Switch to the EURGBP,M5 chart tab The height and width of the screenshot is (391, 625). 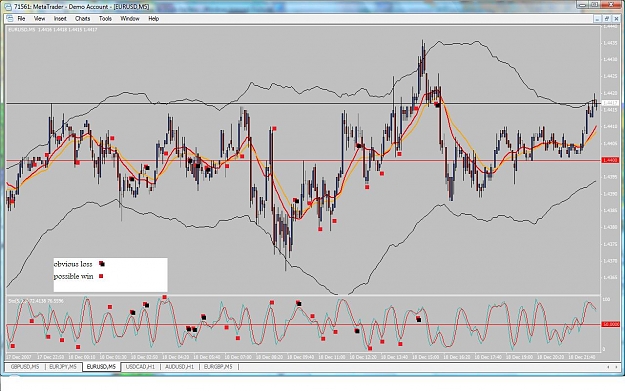pos(218,367)
